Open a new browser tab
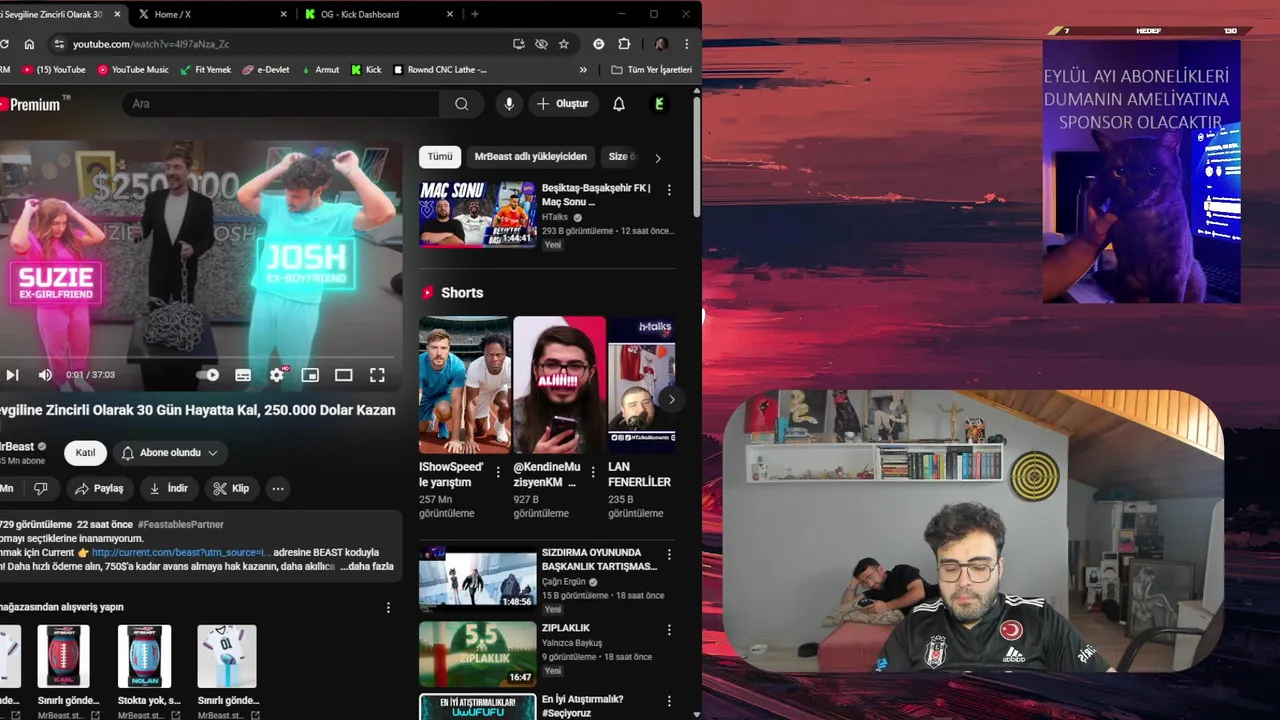This screenshot has height=720, width=1280. click(x=474, y=14)
